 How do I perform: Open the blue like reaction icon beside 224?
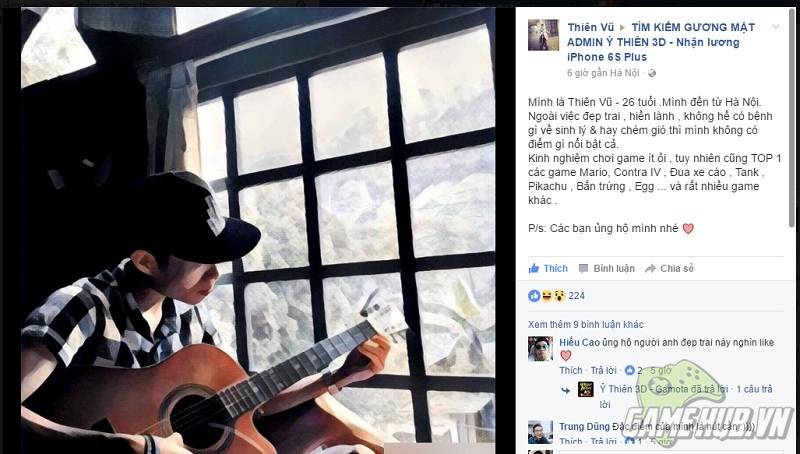(534, 296)
